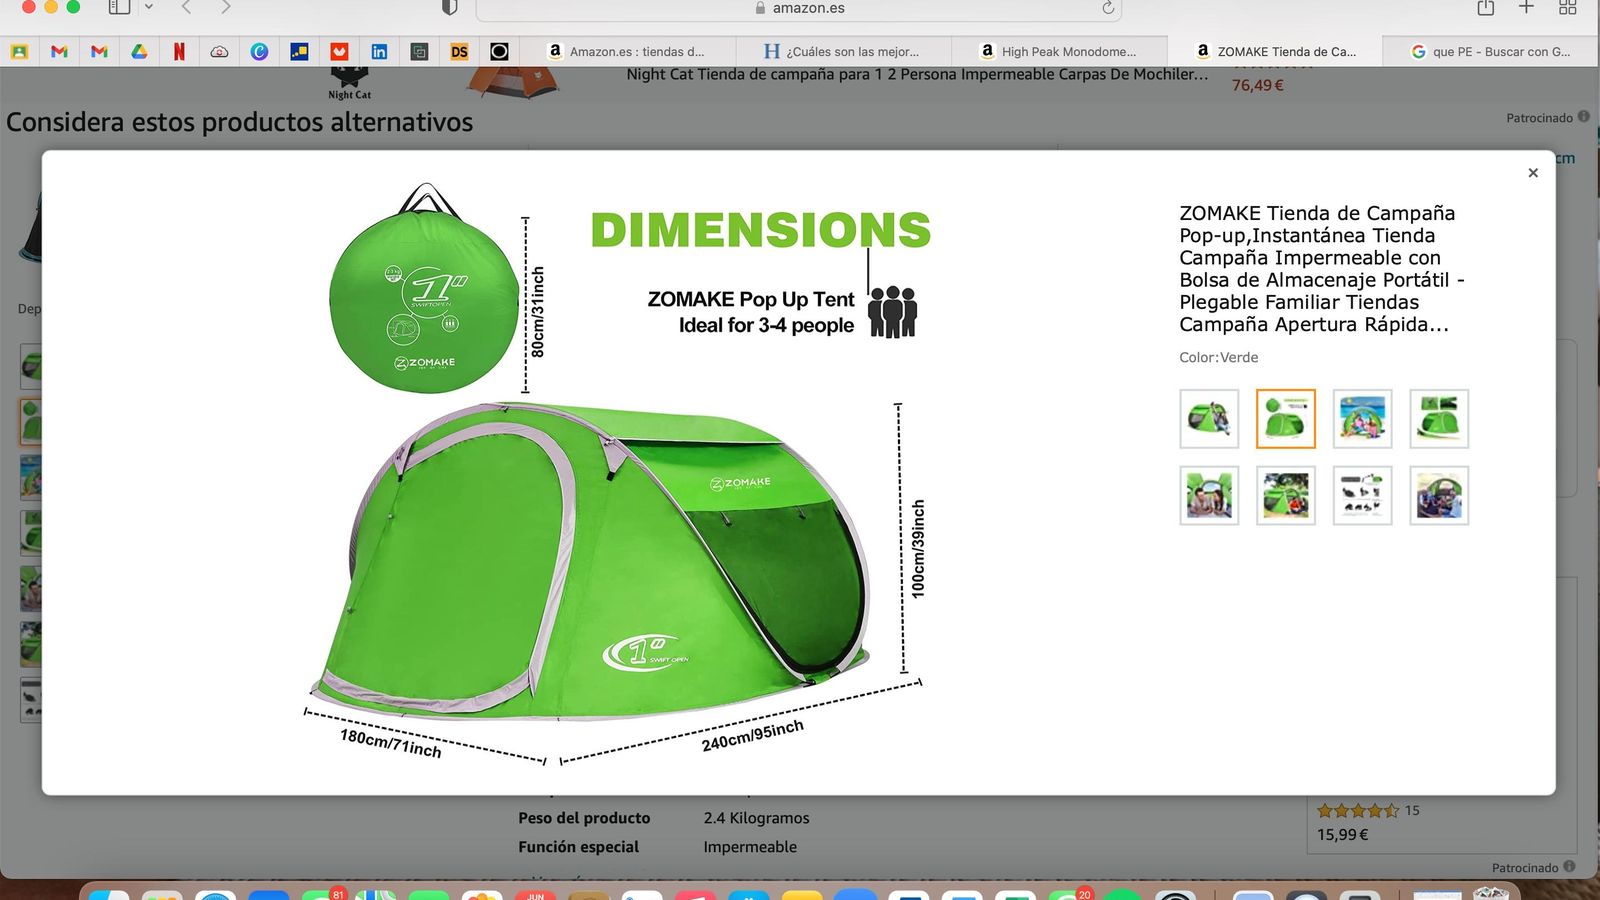Screen dimensions: 1600x900
Task: Close the ZOMAKE dimensions image overlay
Action: tap(1532, 172)
